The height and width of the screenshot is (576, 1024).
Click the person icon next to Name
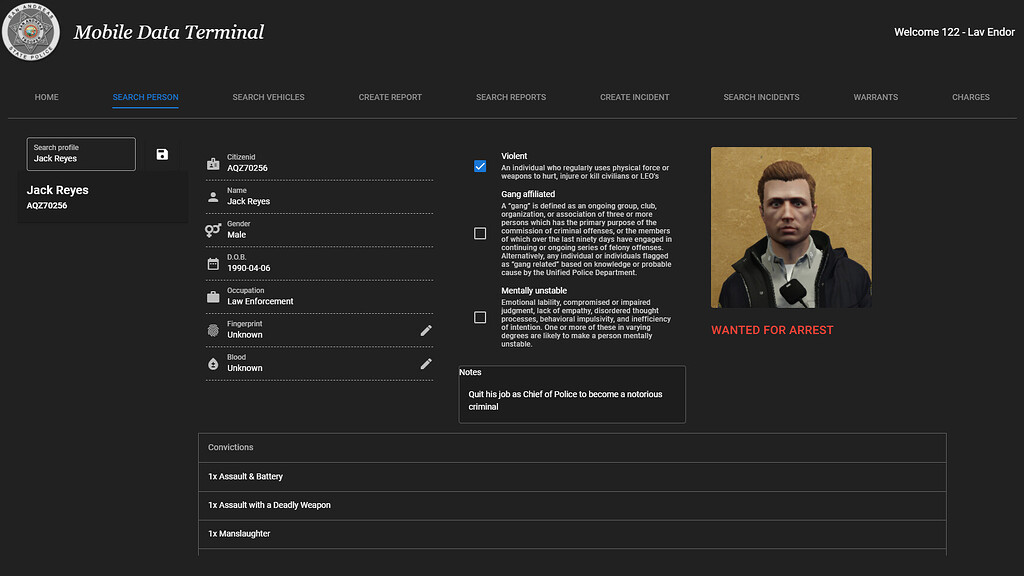pos(211,196)
